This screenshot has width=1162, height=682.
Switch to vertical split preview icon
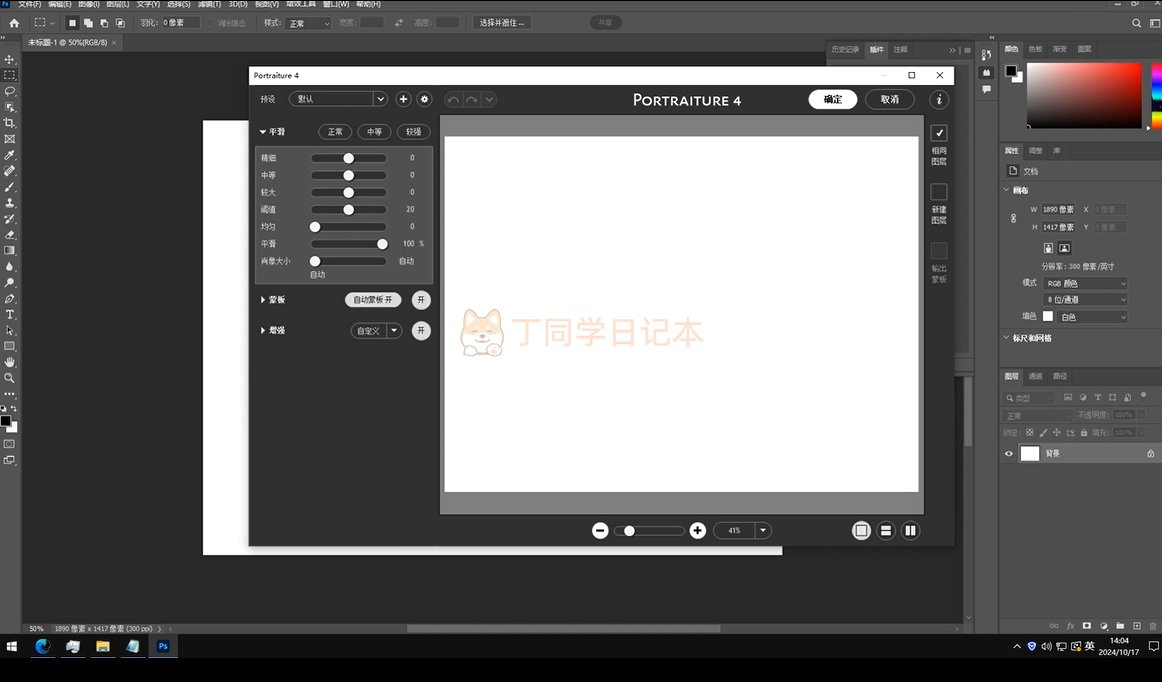[x=910, y=531]
